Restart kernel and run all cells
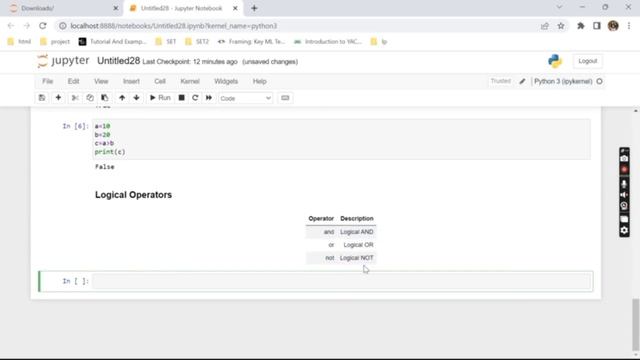The height and width of the screenshot is (360, 640). point(209,98)
